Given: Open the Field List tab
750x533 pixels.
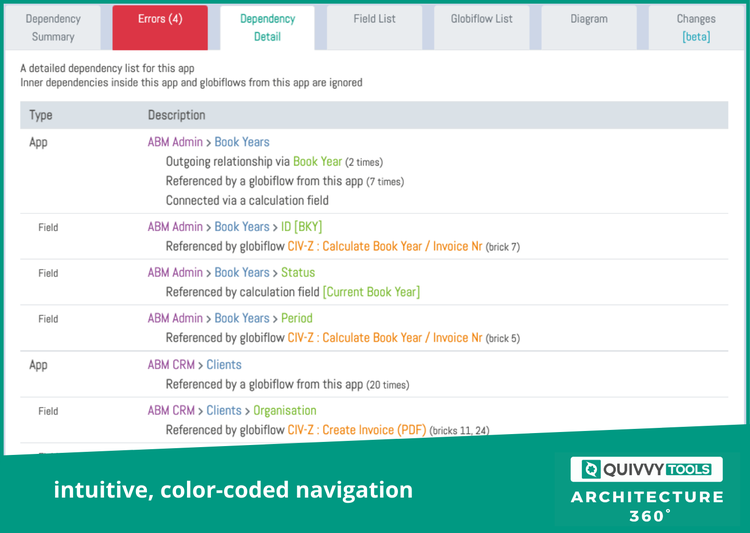Looking at the screenshot, I should (x=375, y=28).
